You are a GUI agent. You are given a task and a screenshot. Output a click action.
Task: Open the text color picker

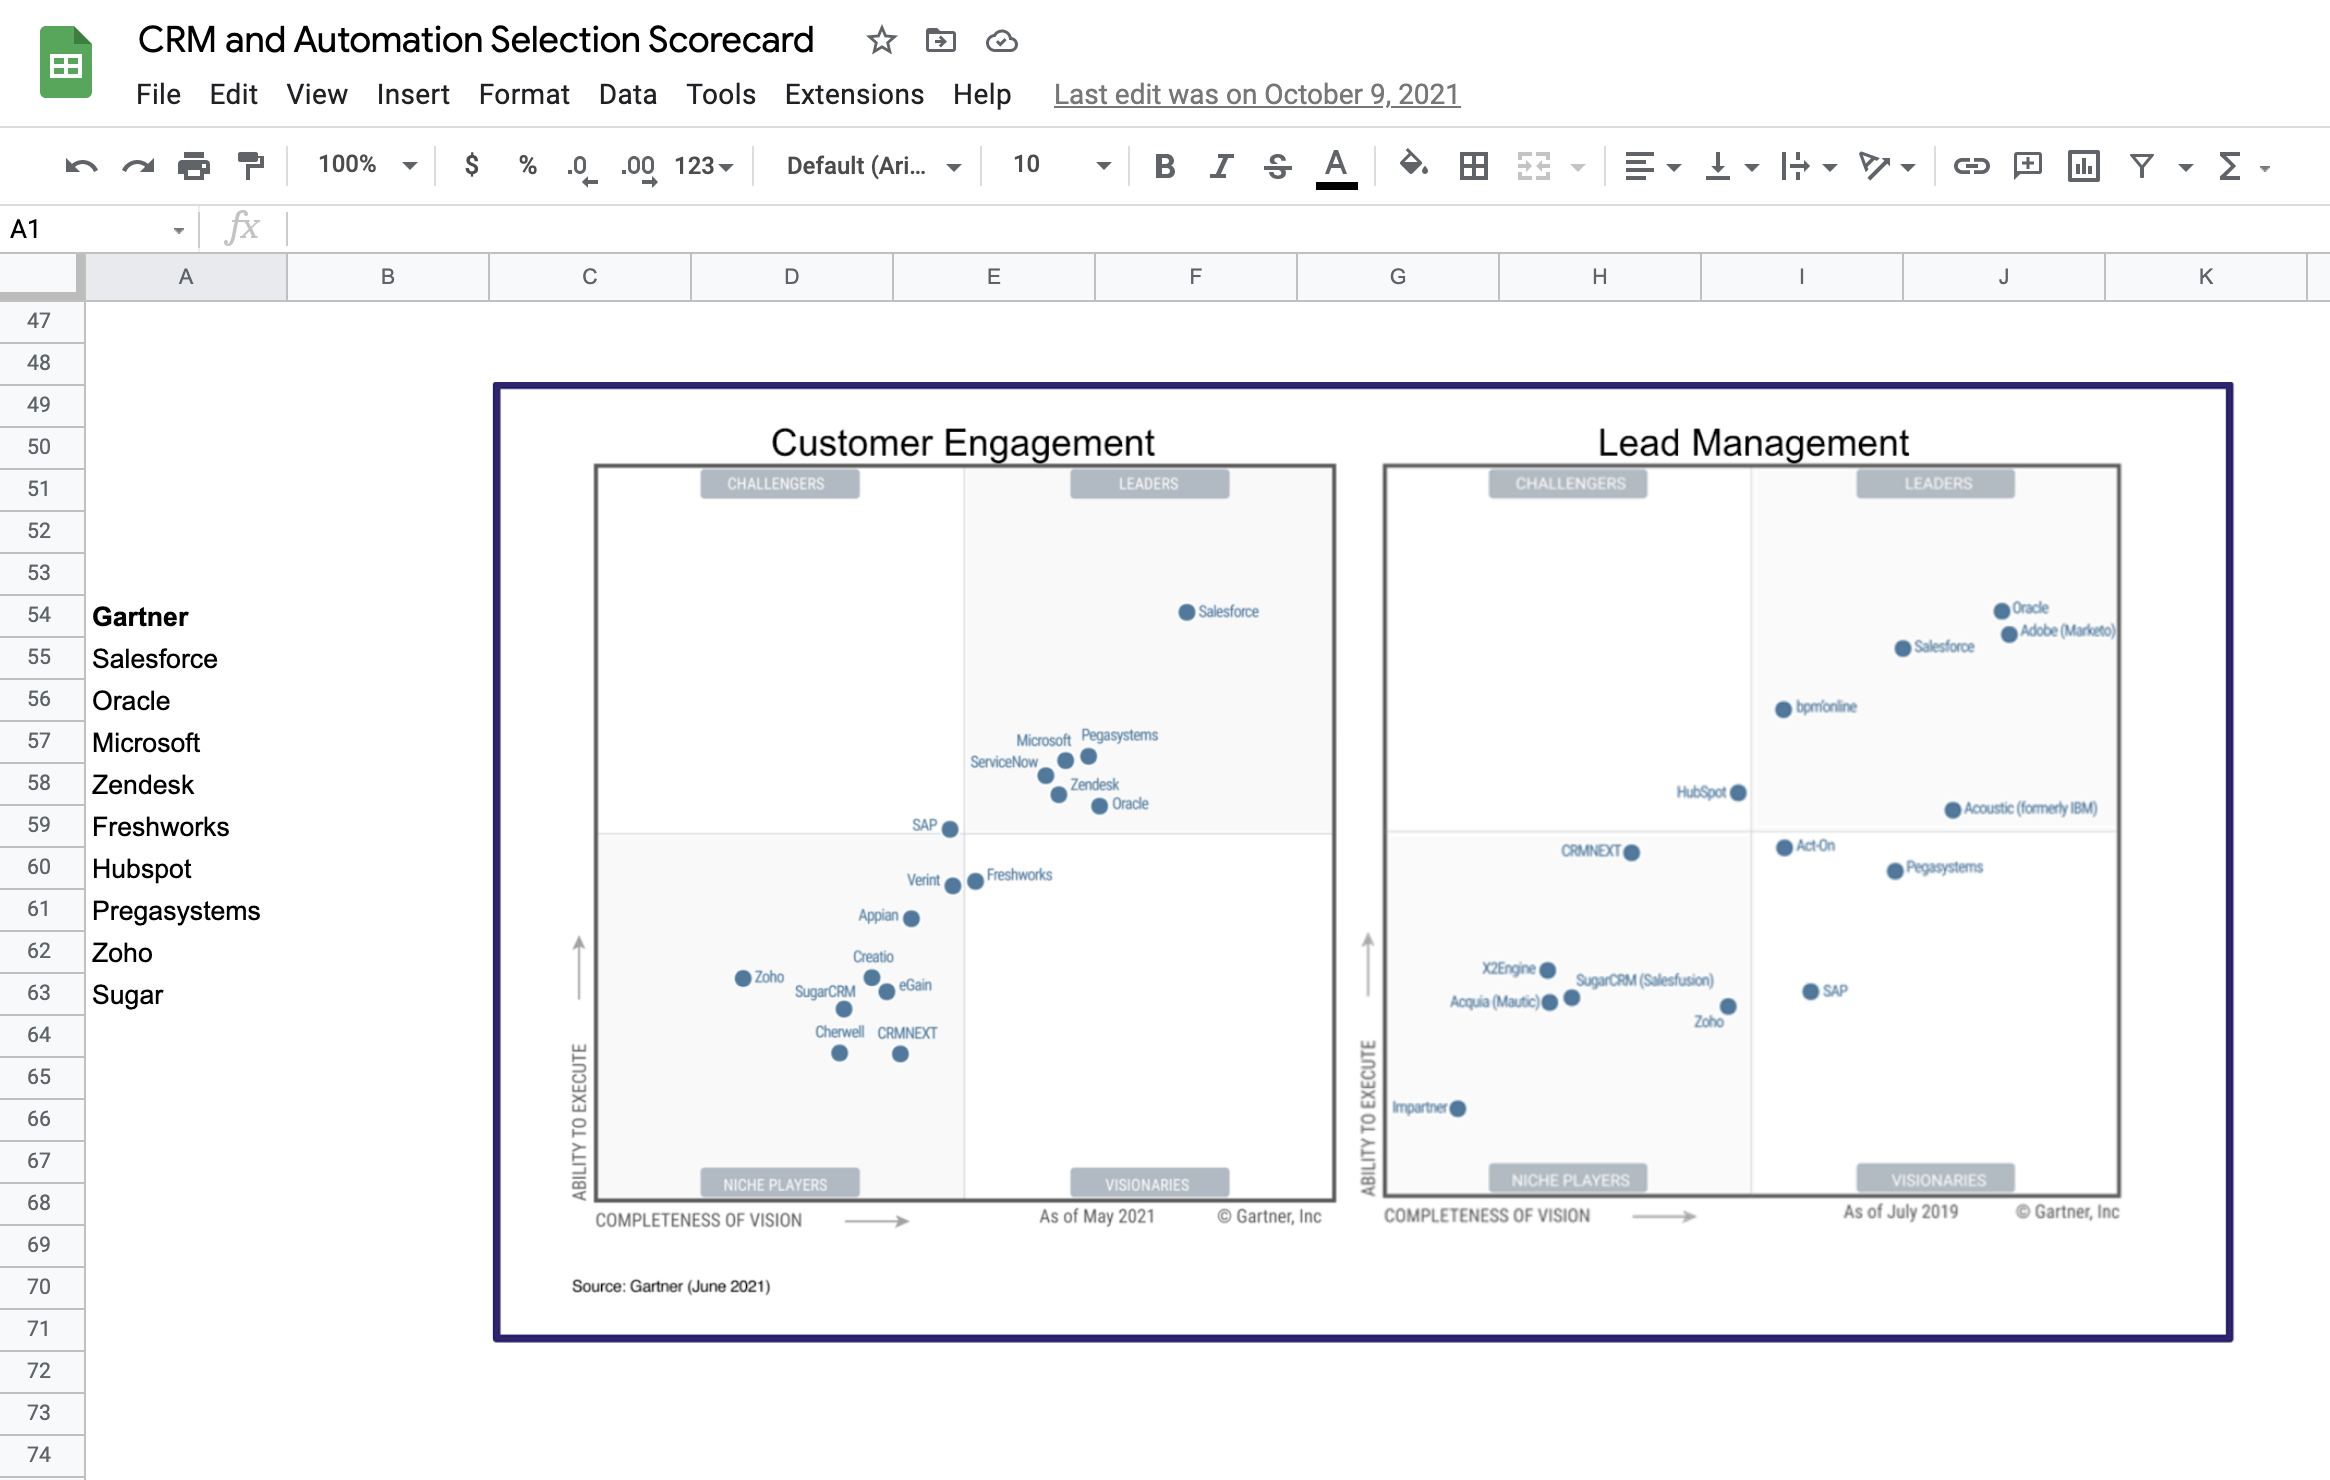coord(1336,167)
